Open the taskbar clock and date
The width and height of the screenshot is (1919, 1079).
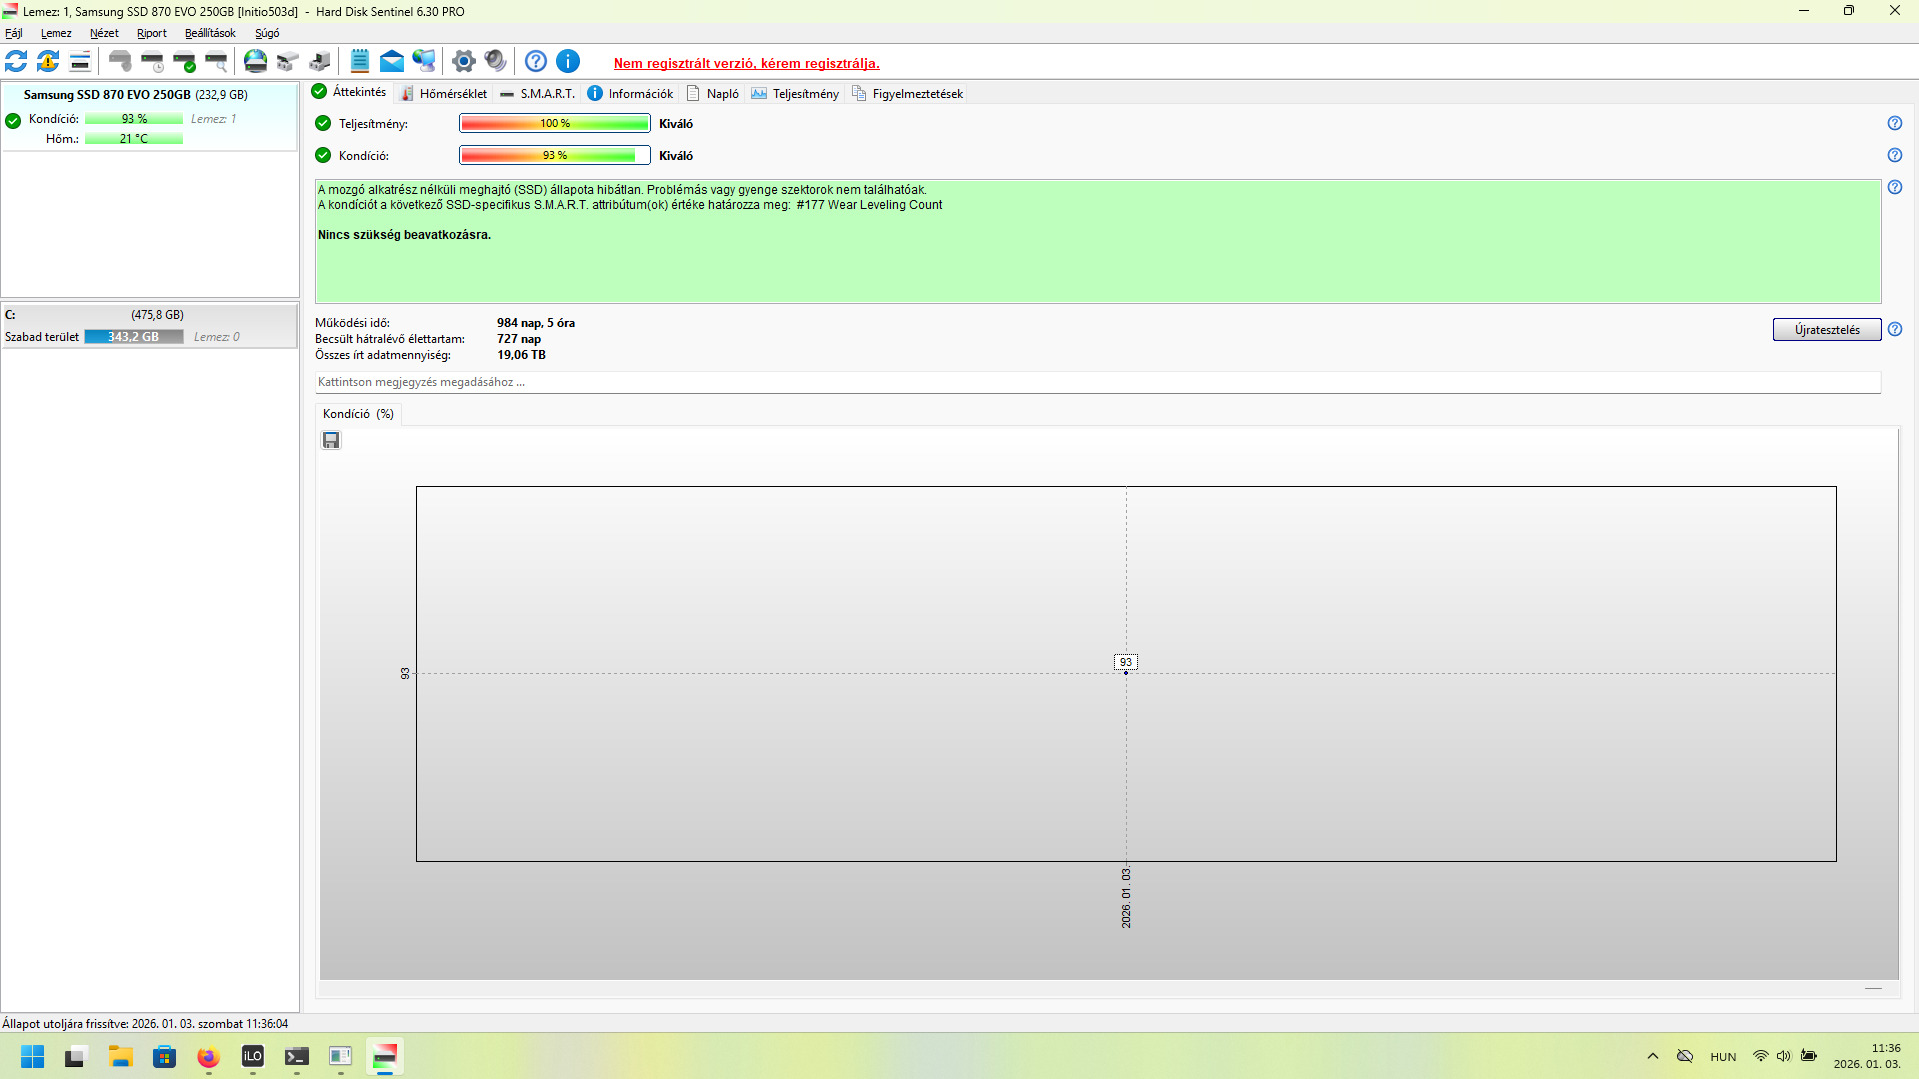pyautogui.click(x=1867, y=1056)
